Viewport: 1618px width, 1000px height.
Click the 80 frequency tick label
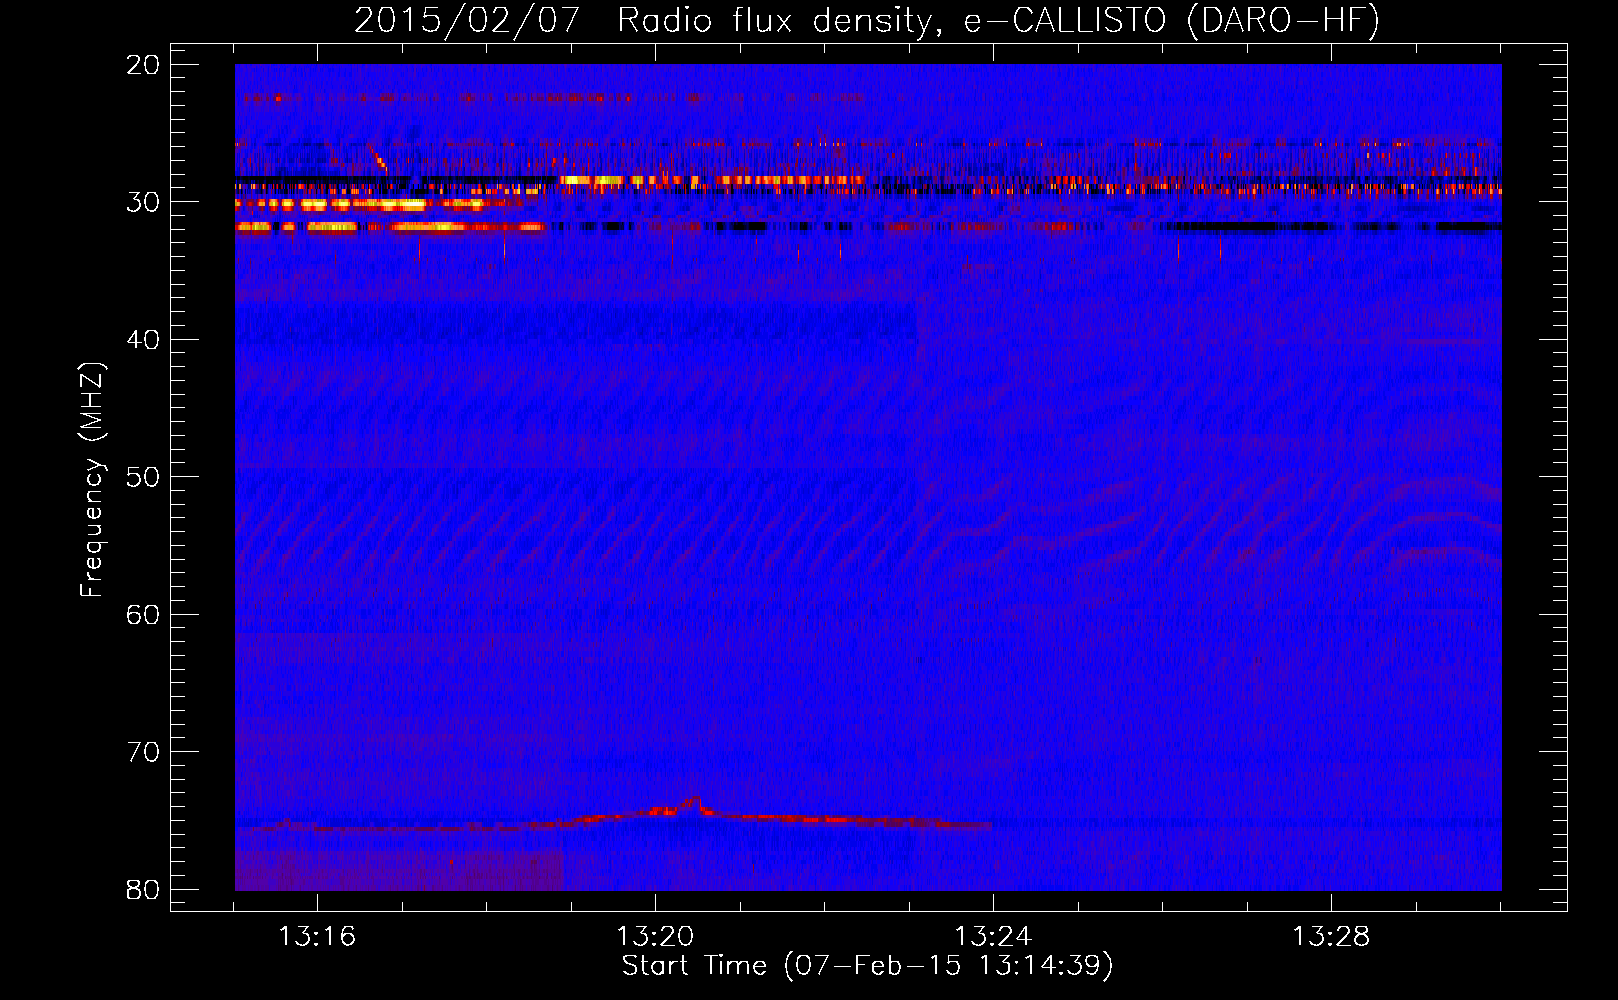(143, 889)
